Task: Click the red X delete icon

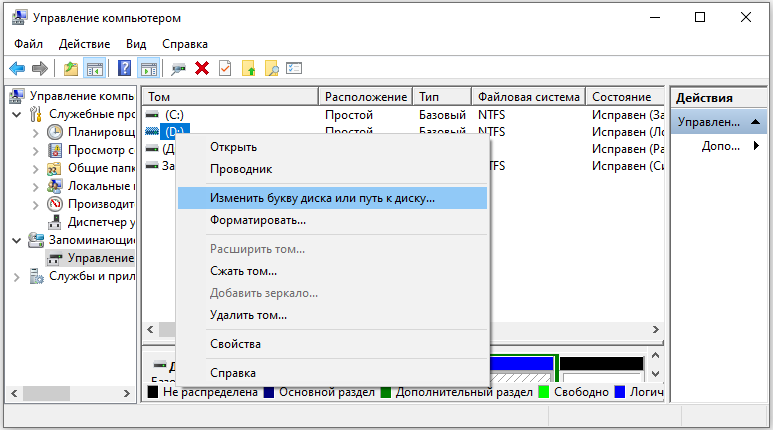Action: [202, 68]
